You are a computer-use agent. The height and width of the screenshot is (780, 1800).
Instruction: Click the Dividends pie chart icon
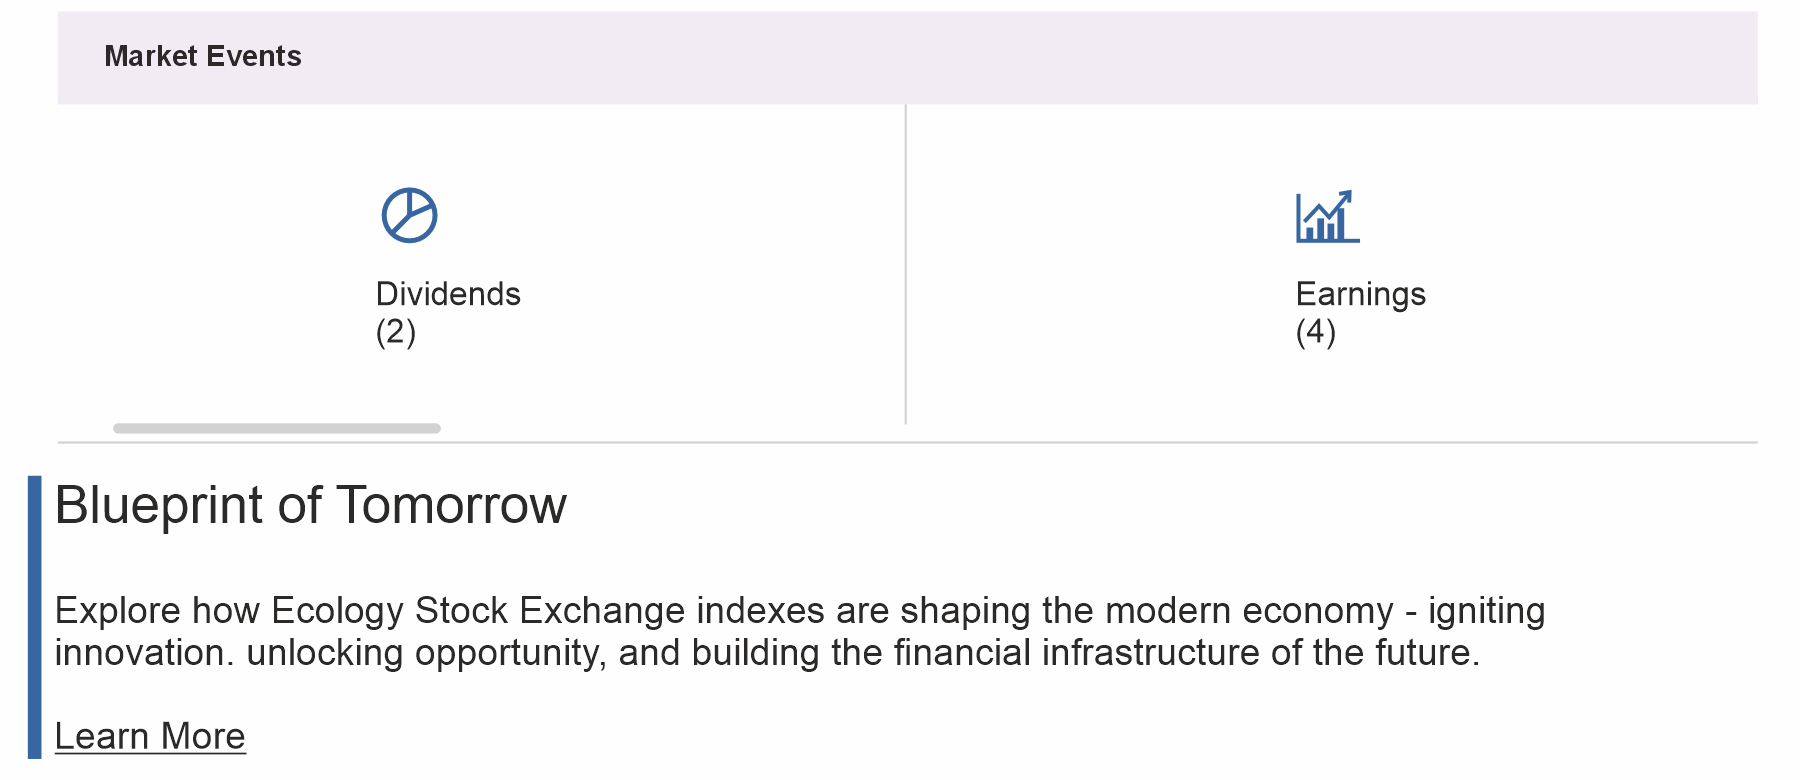coord(409,215)
